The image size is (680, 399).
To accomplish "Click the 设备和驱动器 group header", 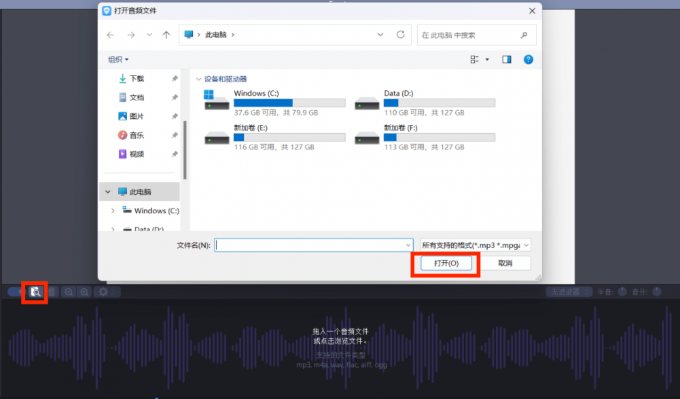I will point(226,79).
